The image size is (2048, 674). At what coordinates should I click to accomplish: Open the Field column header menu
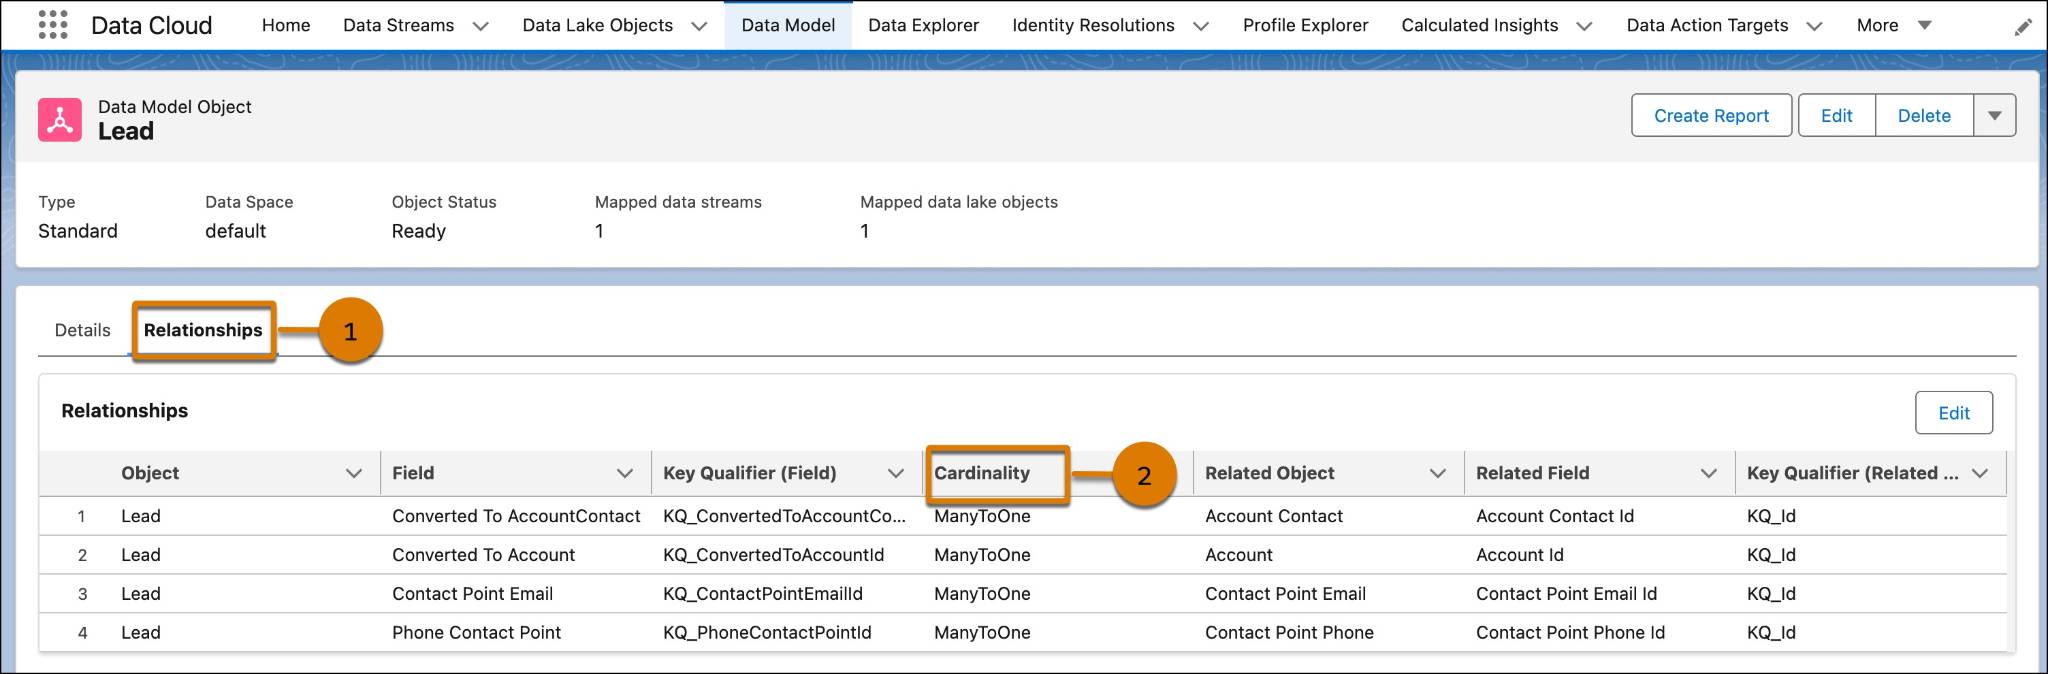click(625, 473)
